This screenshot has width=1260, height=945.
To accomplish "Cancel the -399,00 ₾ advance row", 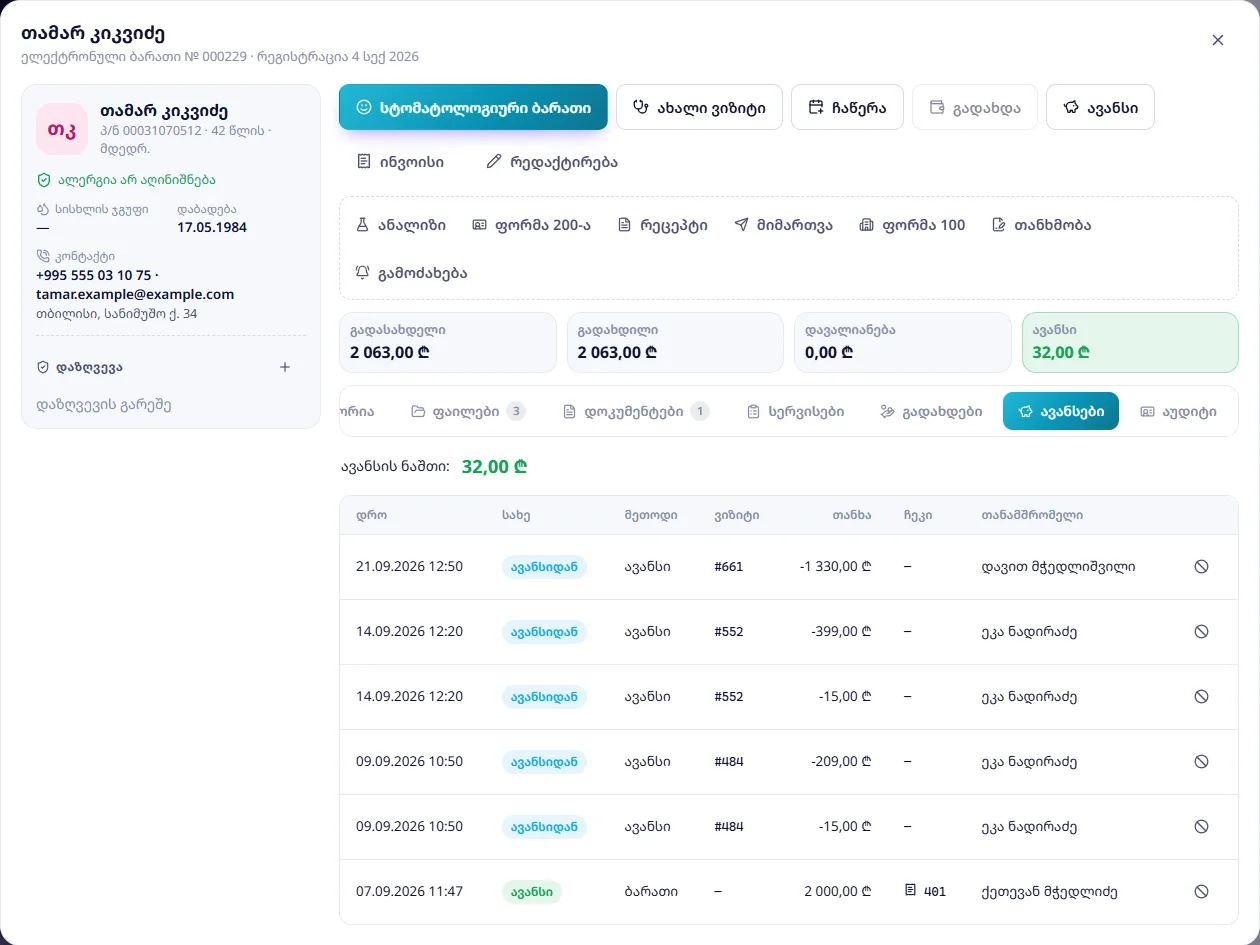I will 1201,631.
